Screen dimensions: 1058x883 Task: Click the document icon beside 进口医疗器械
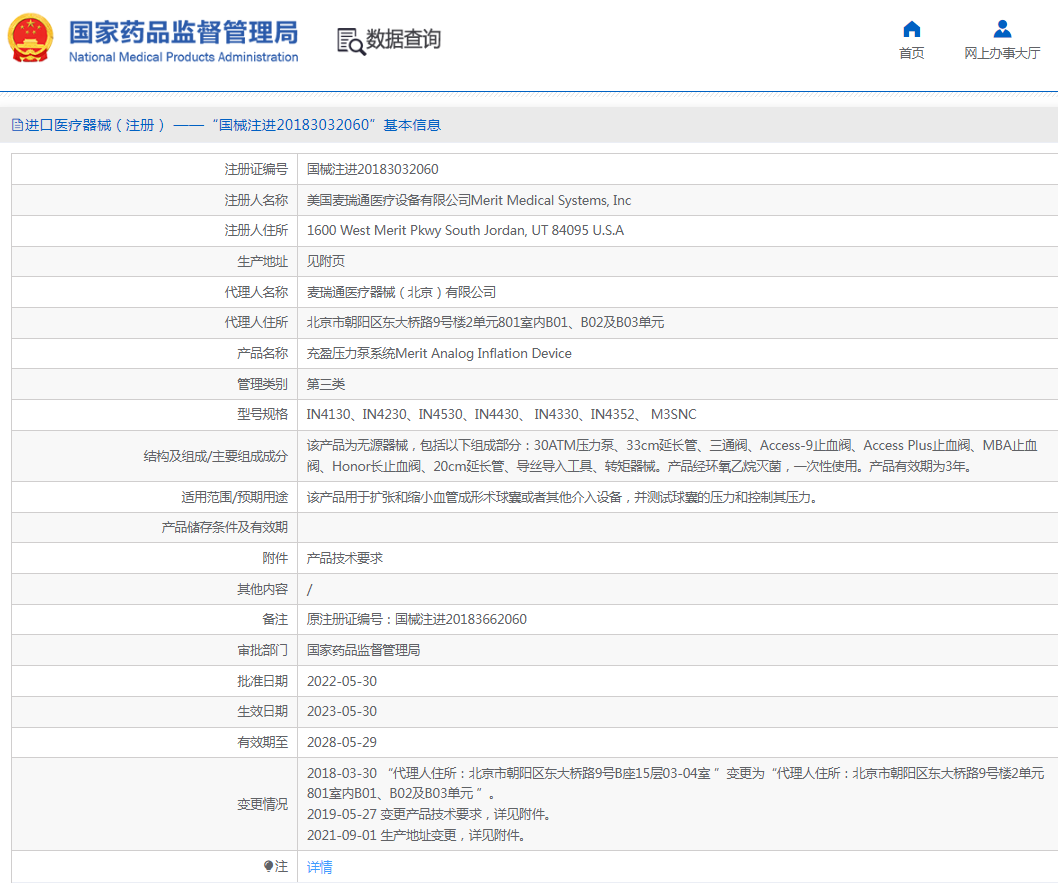(17, 125)
